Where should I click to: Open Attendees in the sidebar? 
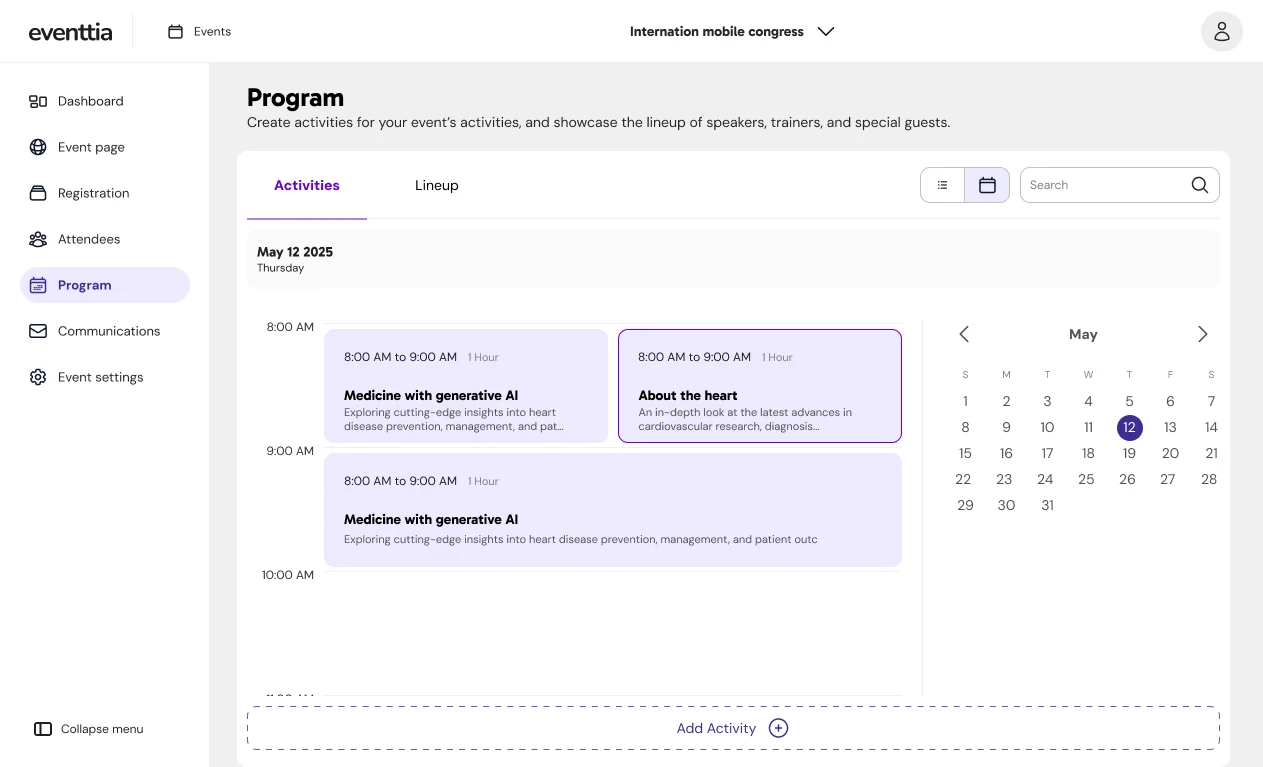click(105, 239)
